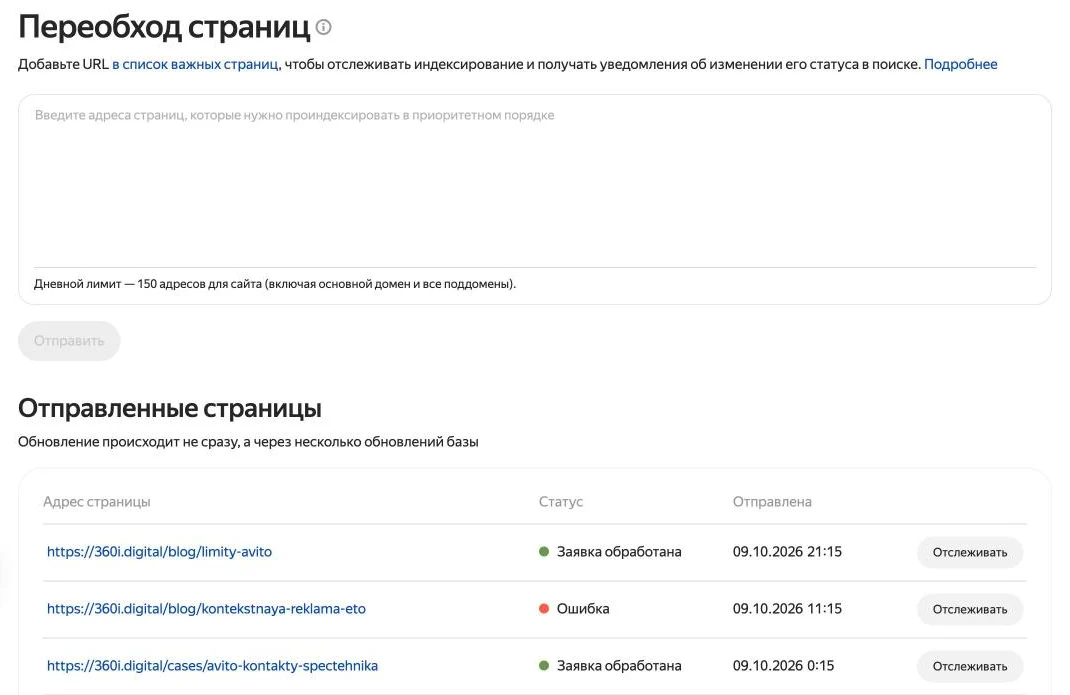The height and width of the screenshot is (695, 1070).
Task: Click the Отправленные страницы heading
Action: (x=169, y=408)
